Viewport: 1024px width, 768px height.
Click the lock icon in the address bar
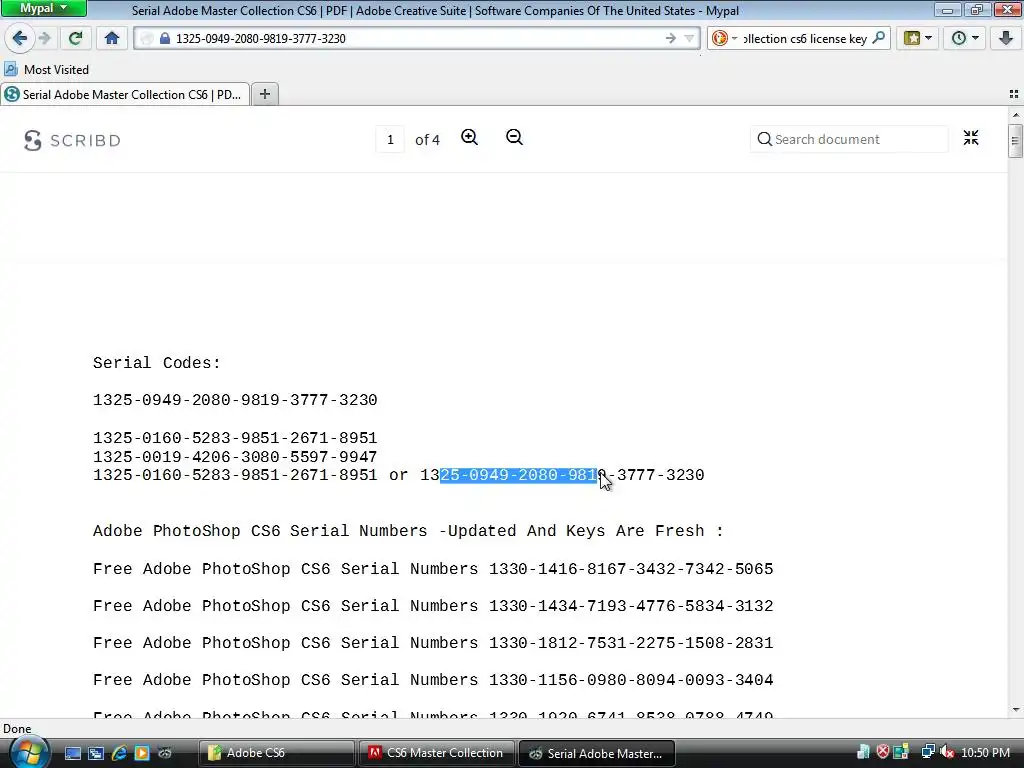165,39
